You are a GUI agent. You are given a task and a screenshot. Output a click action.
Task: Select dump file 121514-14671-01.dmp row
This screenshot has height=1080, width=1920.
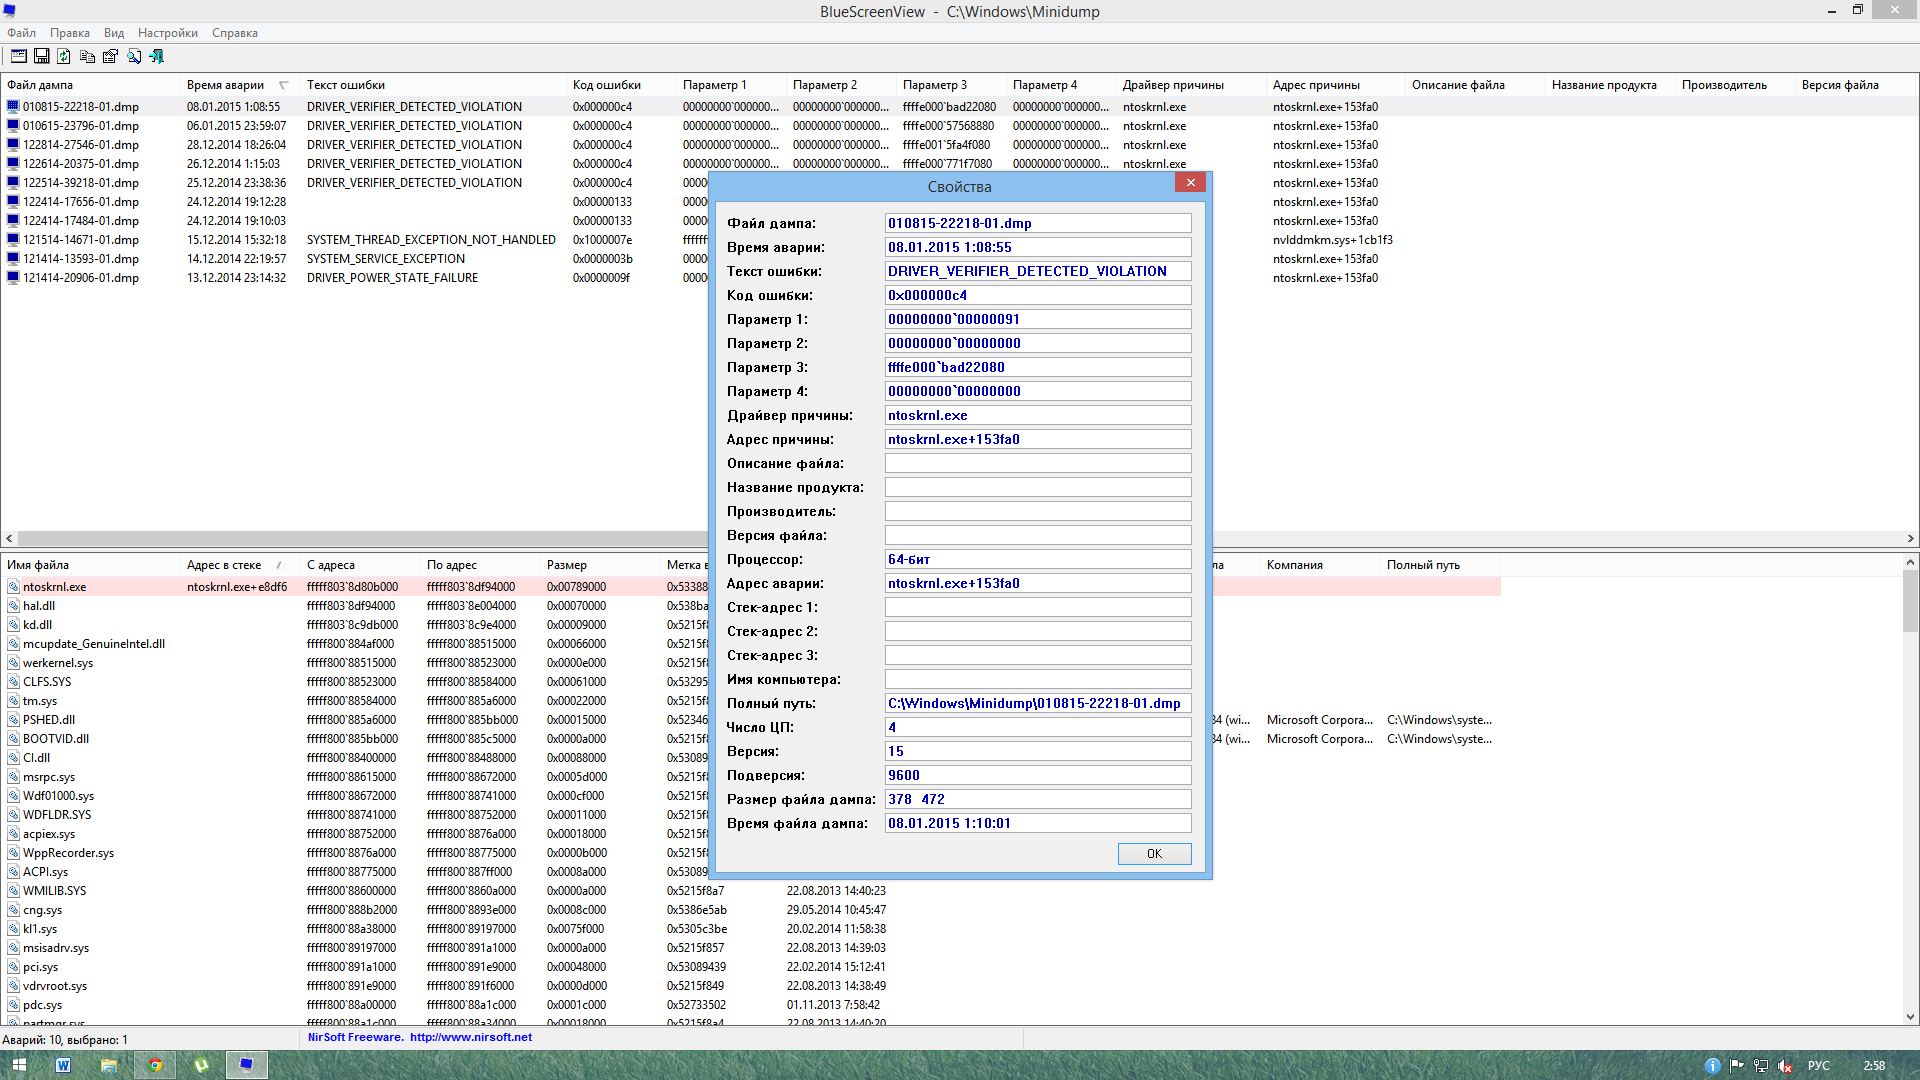coord(81,240)
